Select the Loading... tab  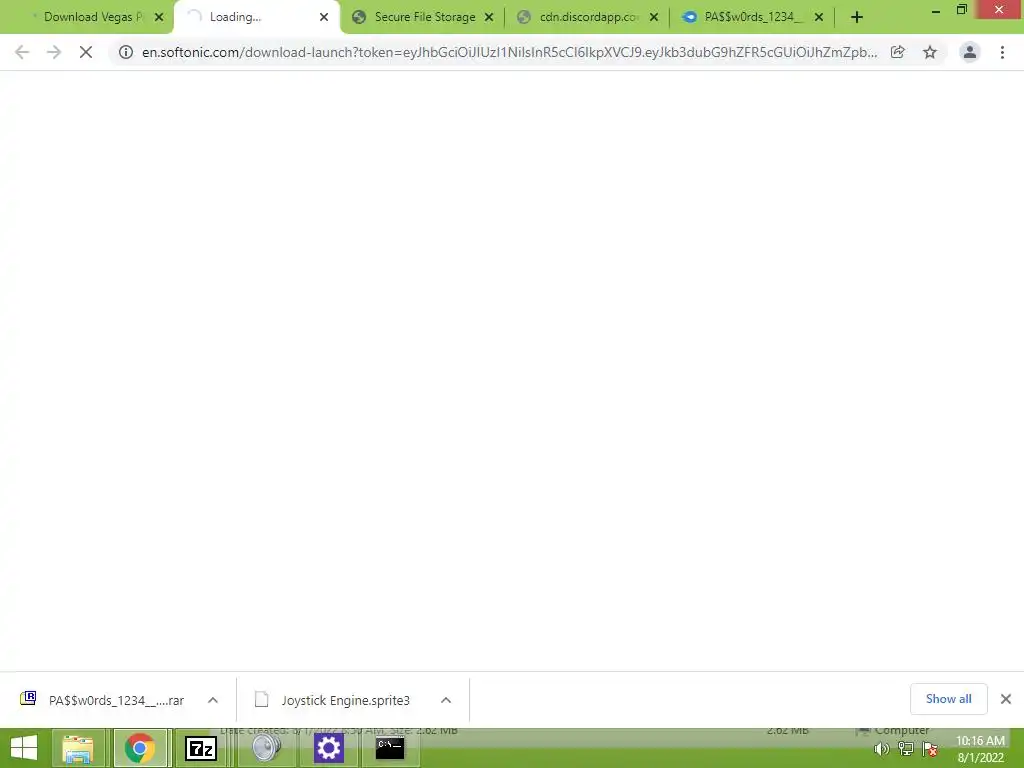[x=256, y=17]
